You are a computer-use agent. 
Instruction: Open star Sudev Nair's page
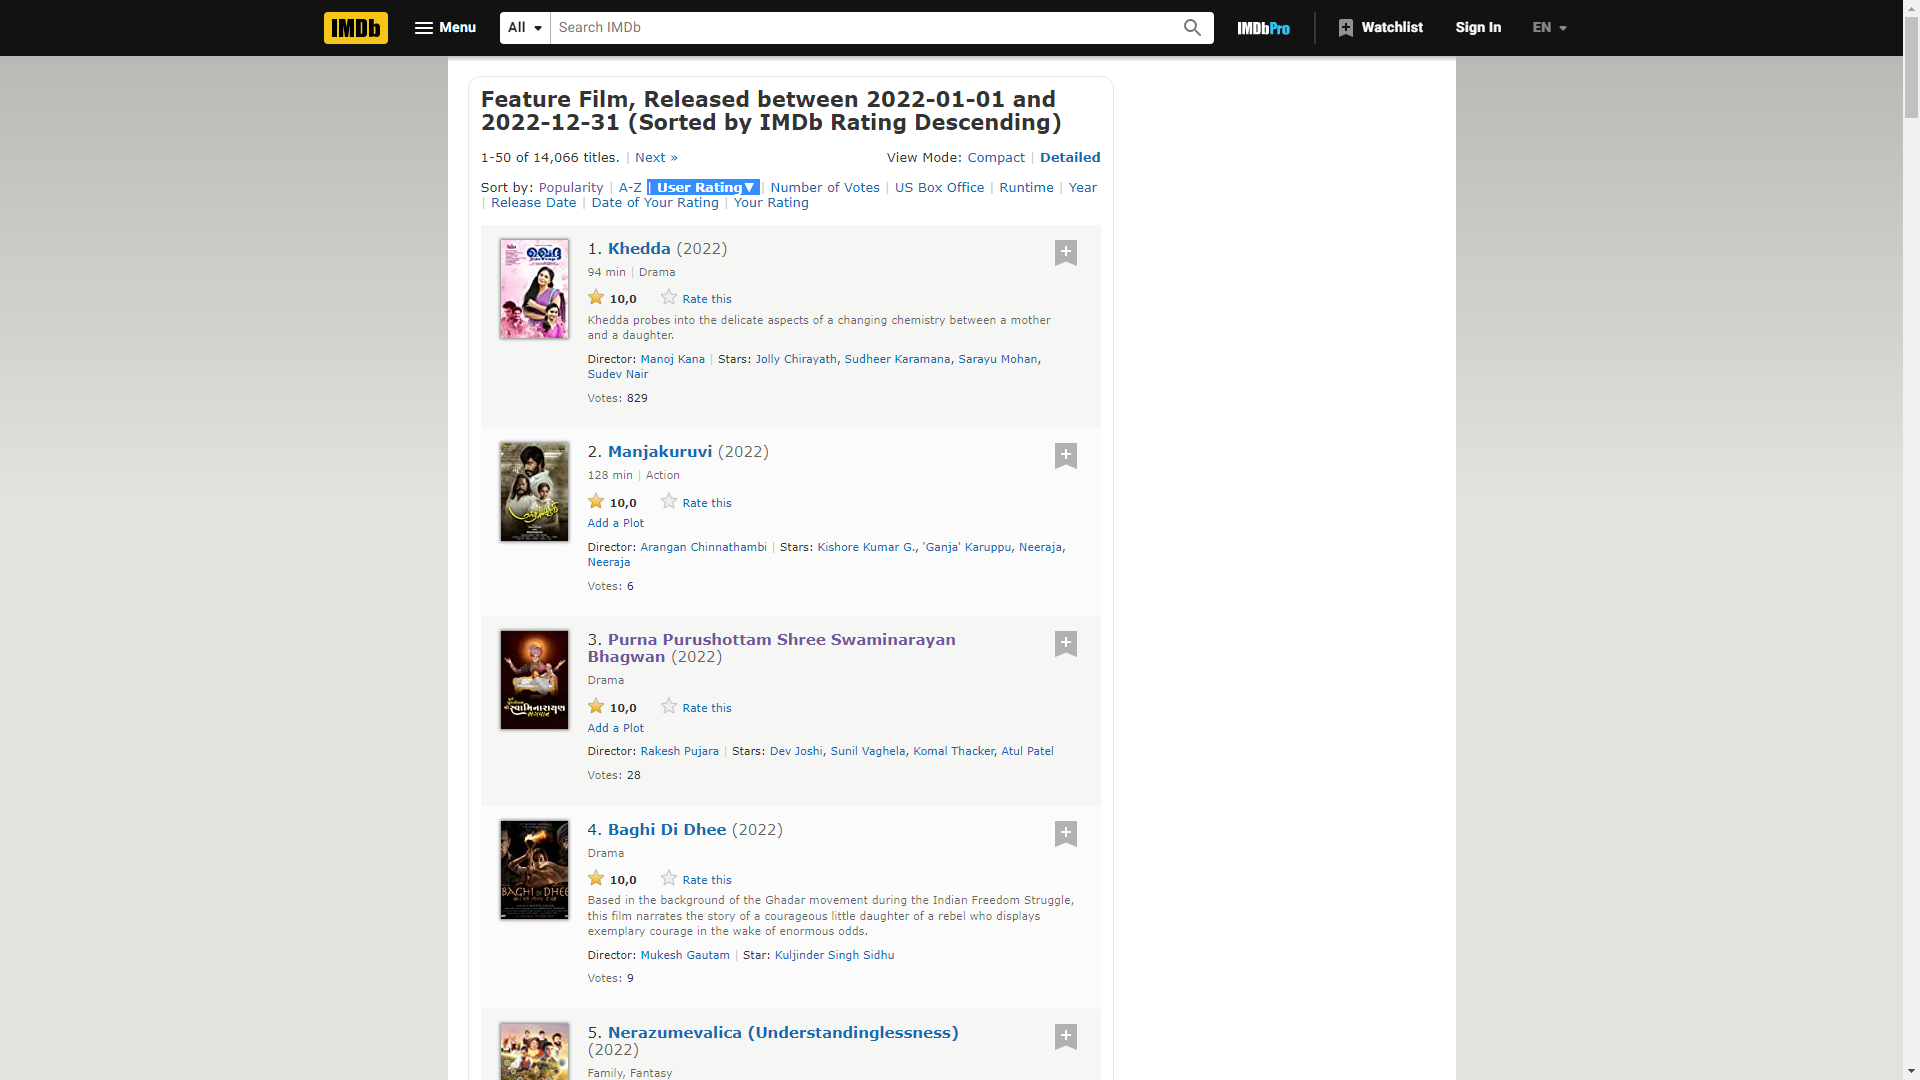tap(618, 374)
